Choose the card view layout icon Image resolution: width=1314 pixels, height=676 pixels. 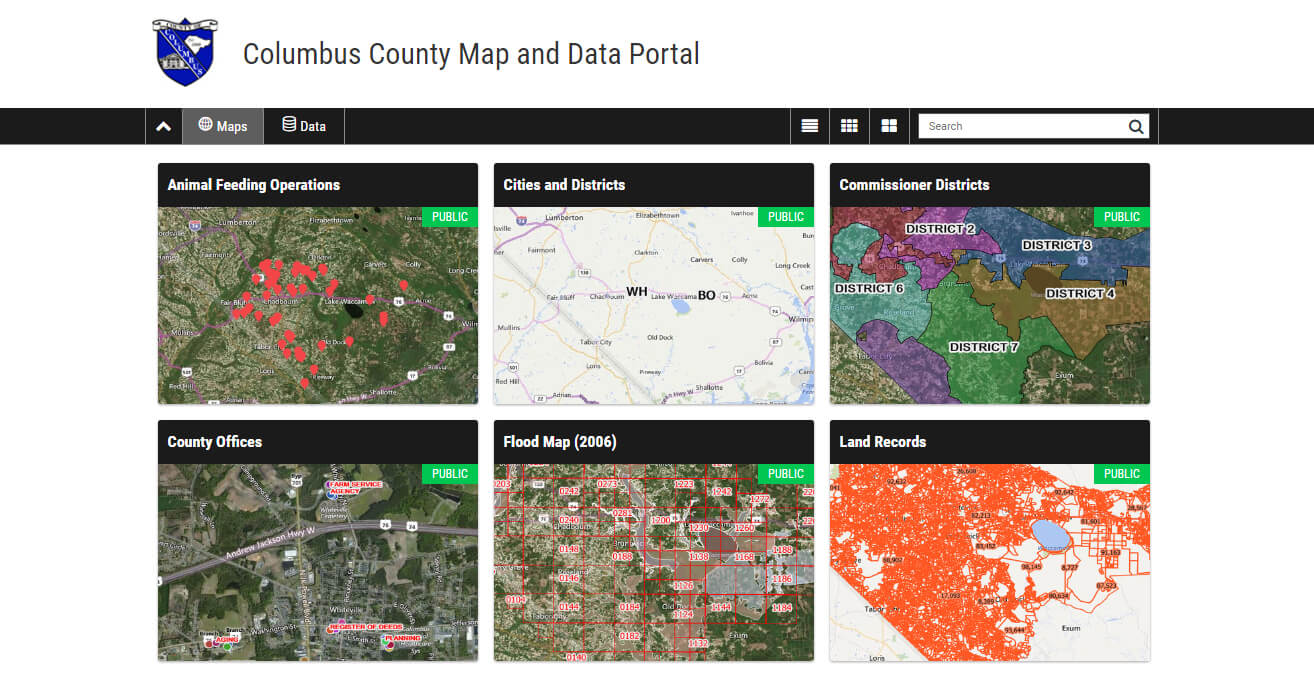click(x=889, y=125)
